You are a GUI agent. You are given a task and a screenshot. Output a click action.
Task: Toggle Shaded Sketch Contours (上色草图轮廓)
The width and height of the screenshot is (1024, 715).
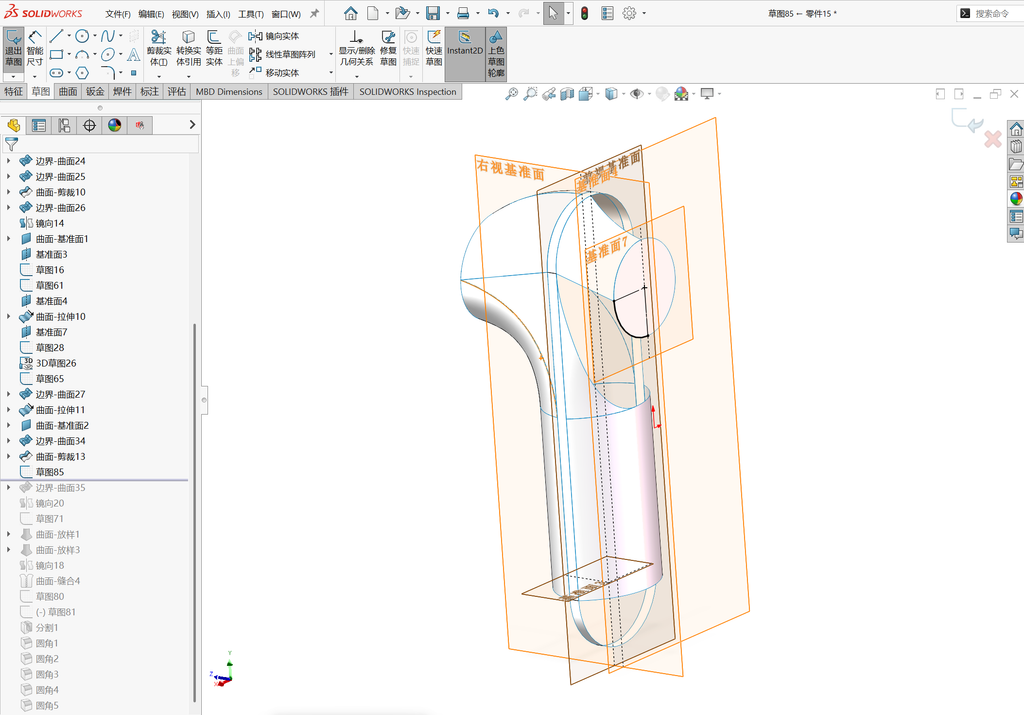click(496, 54)
